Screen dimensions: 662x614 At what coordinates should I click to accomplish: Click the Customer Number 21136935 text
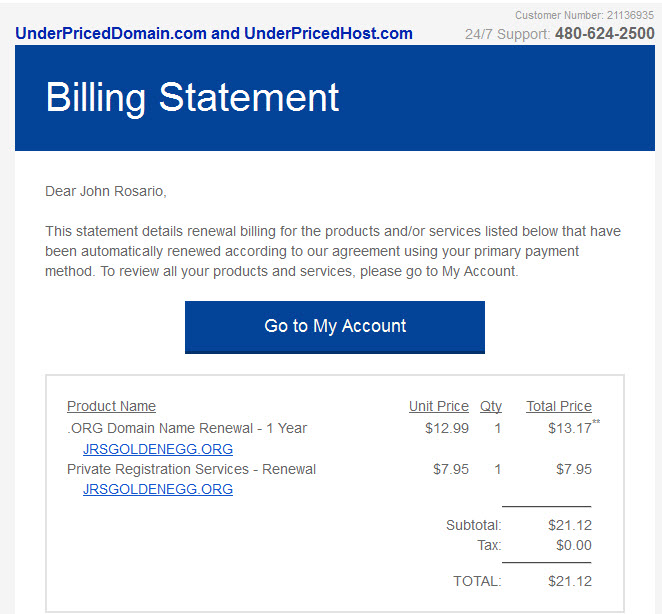coord(584,15)
